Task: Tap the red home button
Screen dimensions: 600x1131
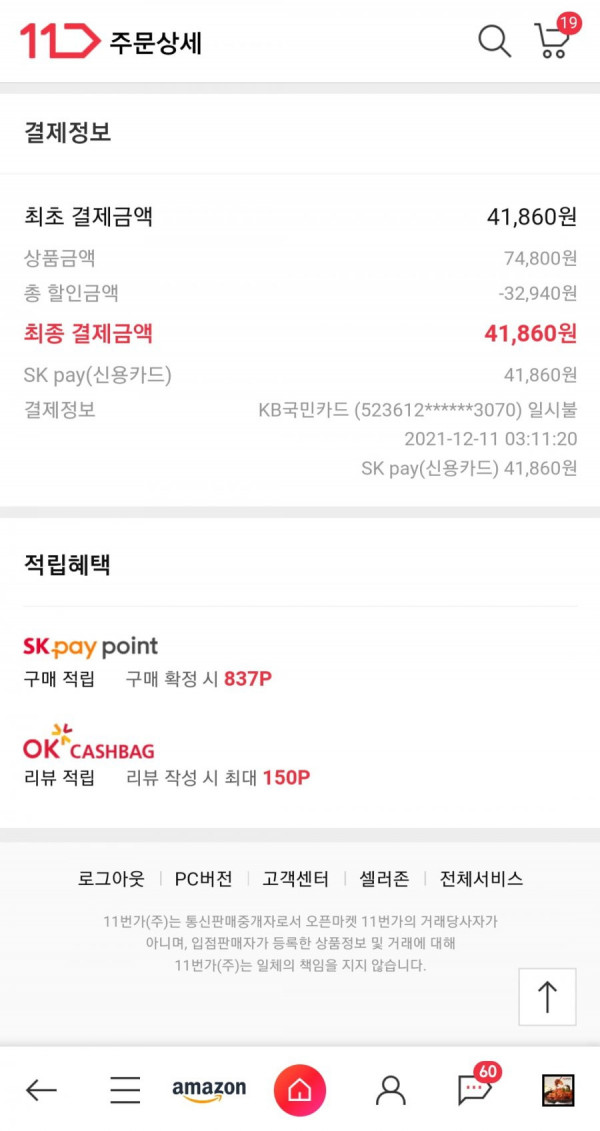Action: (x=299, y=1090)
